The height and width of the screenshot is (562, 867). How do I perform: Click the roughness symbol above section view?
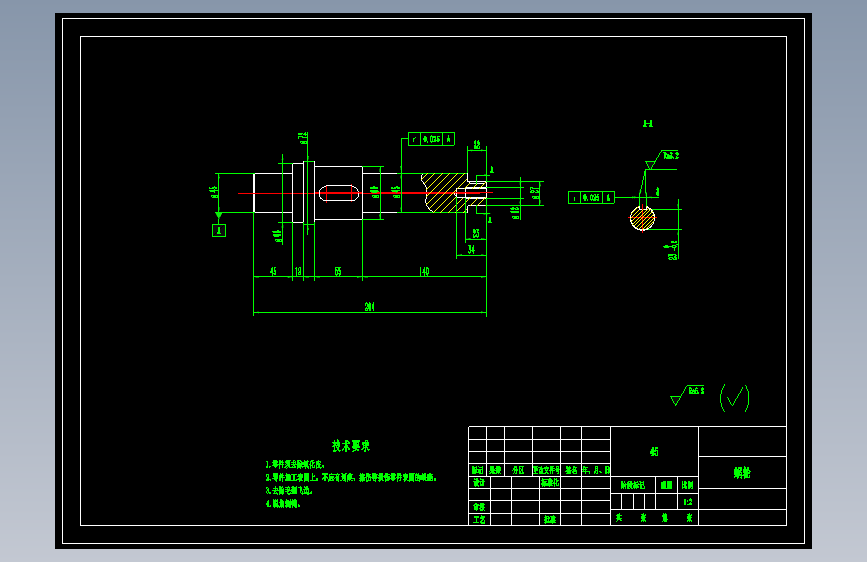[x=662, y=160]
